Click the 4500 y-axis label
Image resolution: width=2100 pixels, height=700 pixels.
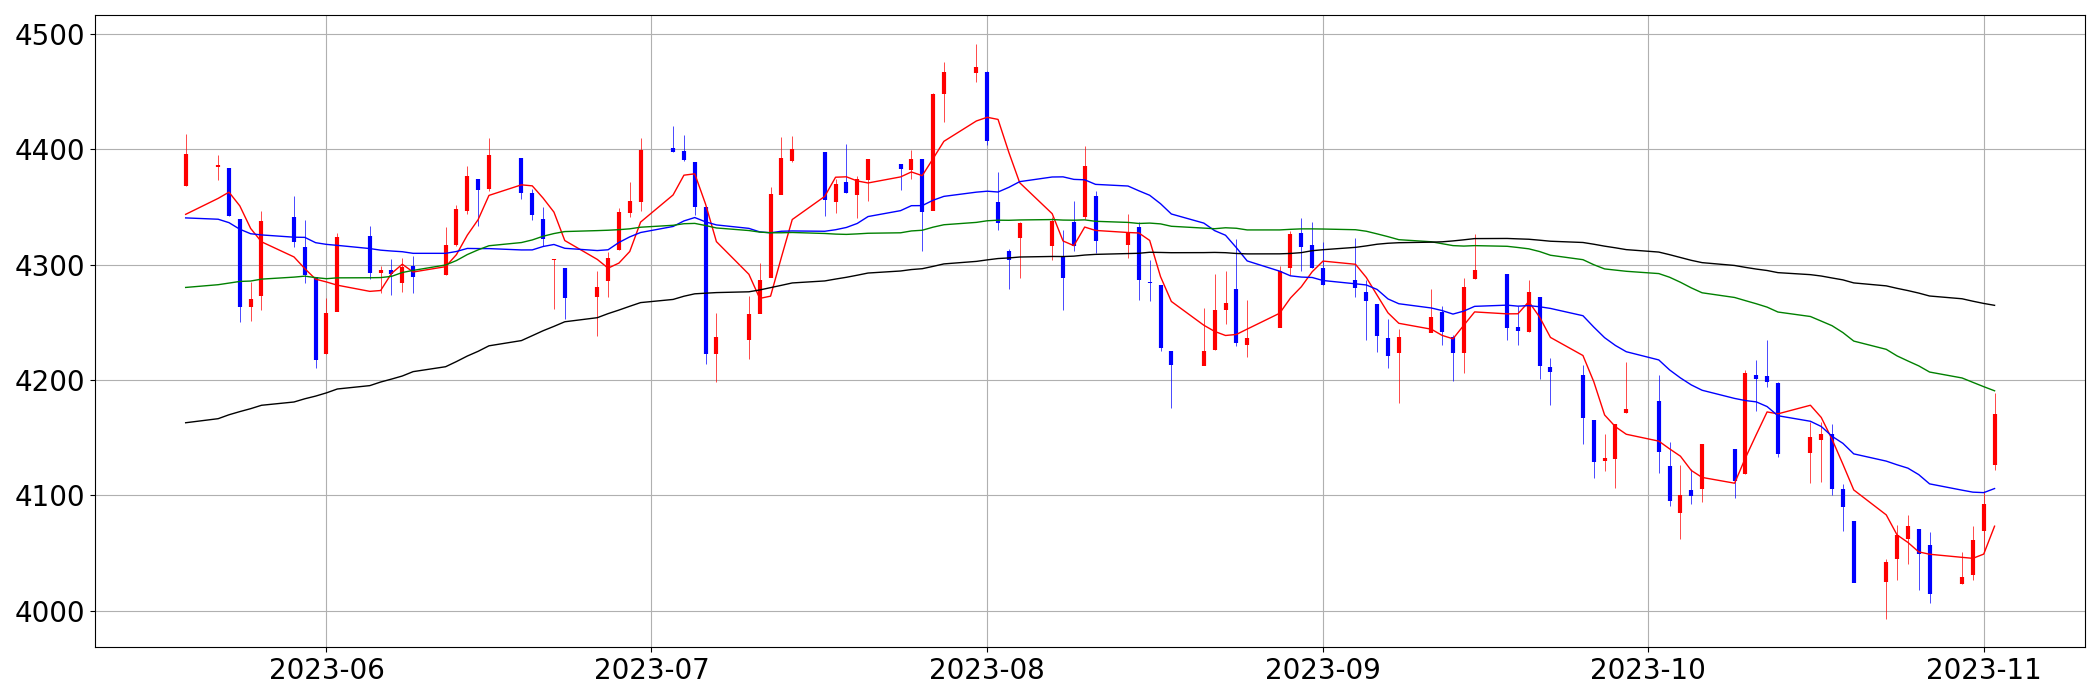[x=51, y=35]
